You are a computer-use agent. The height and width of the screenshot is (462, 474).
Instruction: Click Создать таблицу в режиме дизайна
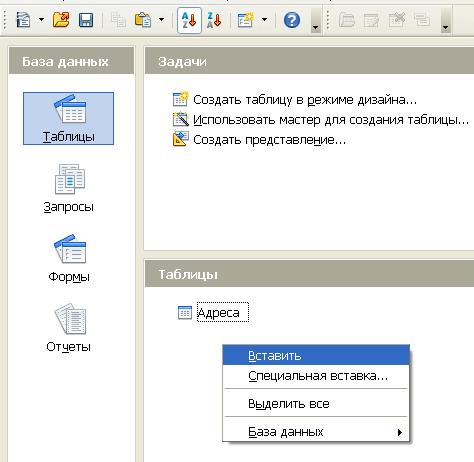pyautogui.click(x=305, y=100)
